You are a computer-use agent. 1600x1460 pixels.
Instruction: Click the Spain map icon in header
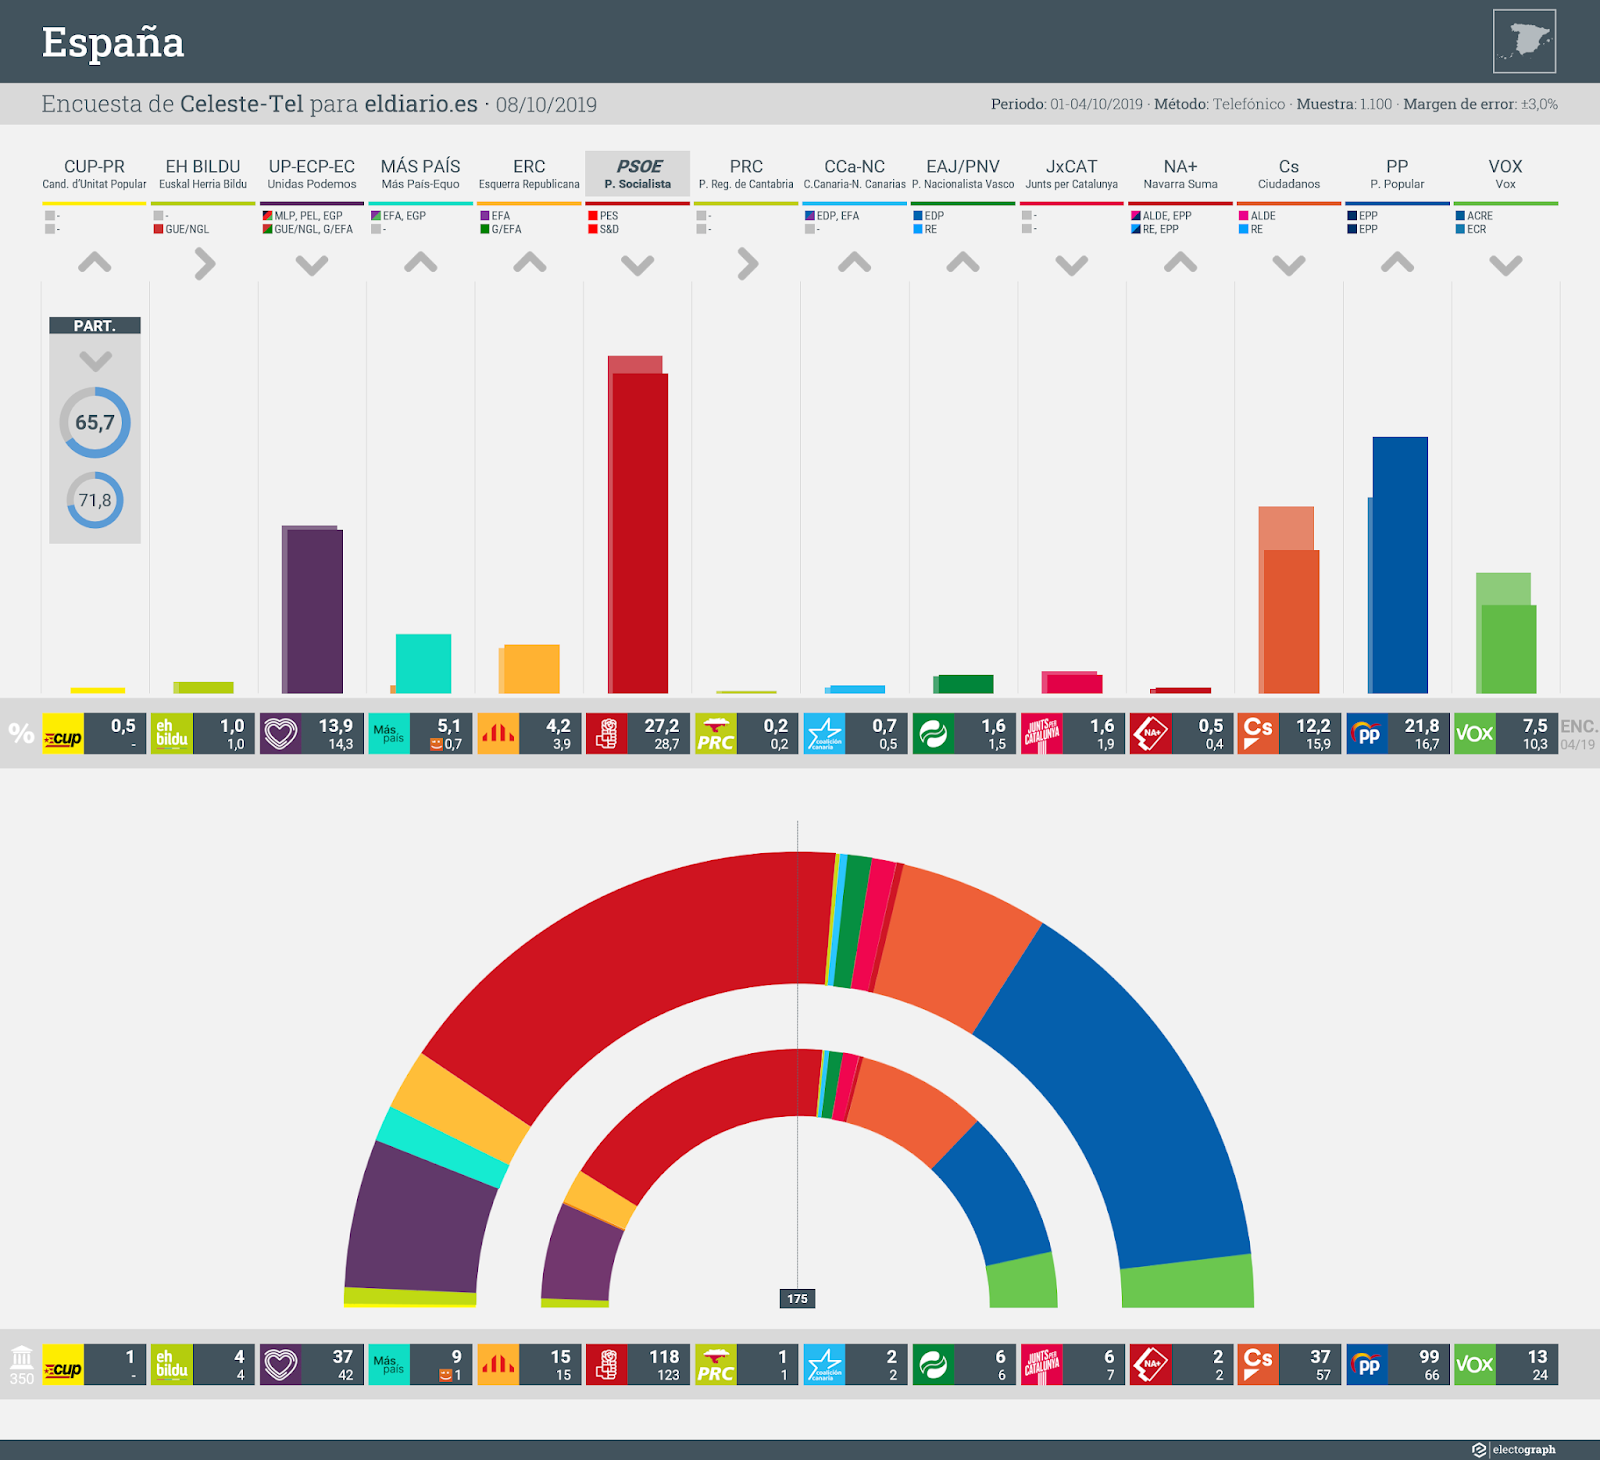pos(1524,41)
